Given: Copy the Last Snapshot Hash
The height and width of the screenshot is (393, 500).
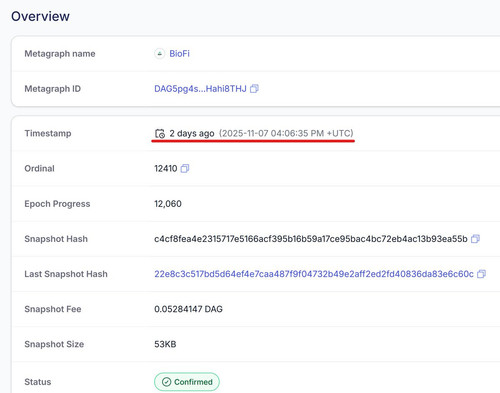Looking at the screenshot, I should pyautogui.click(x=481, y=274).
